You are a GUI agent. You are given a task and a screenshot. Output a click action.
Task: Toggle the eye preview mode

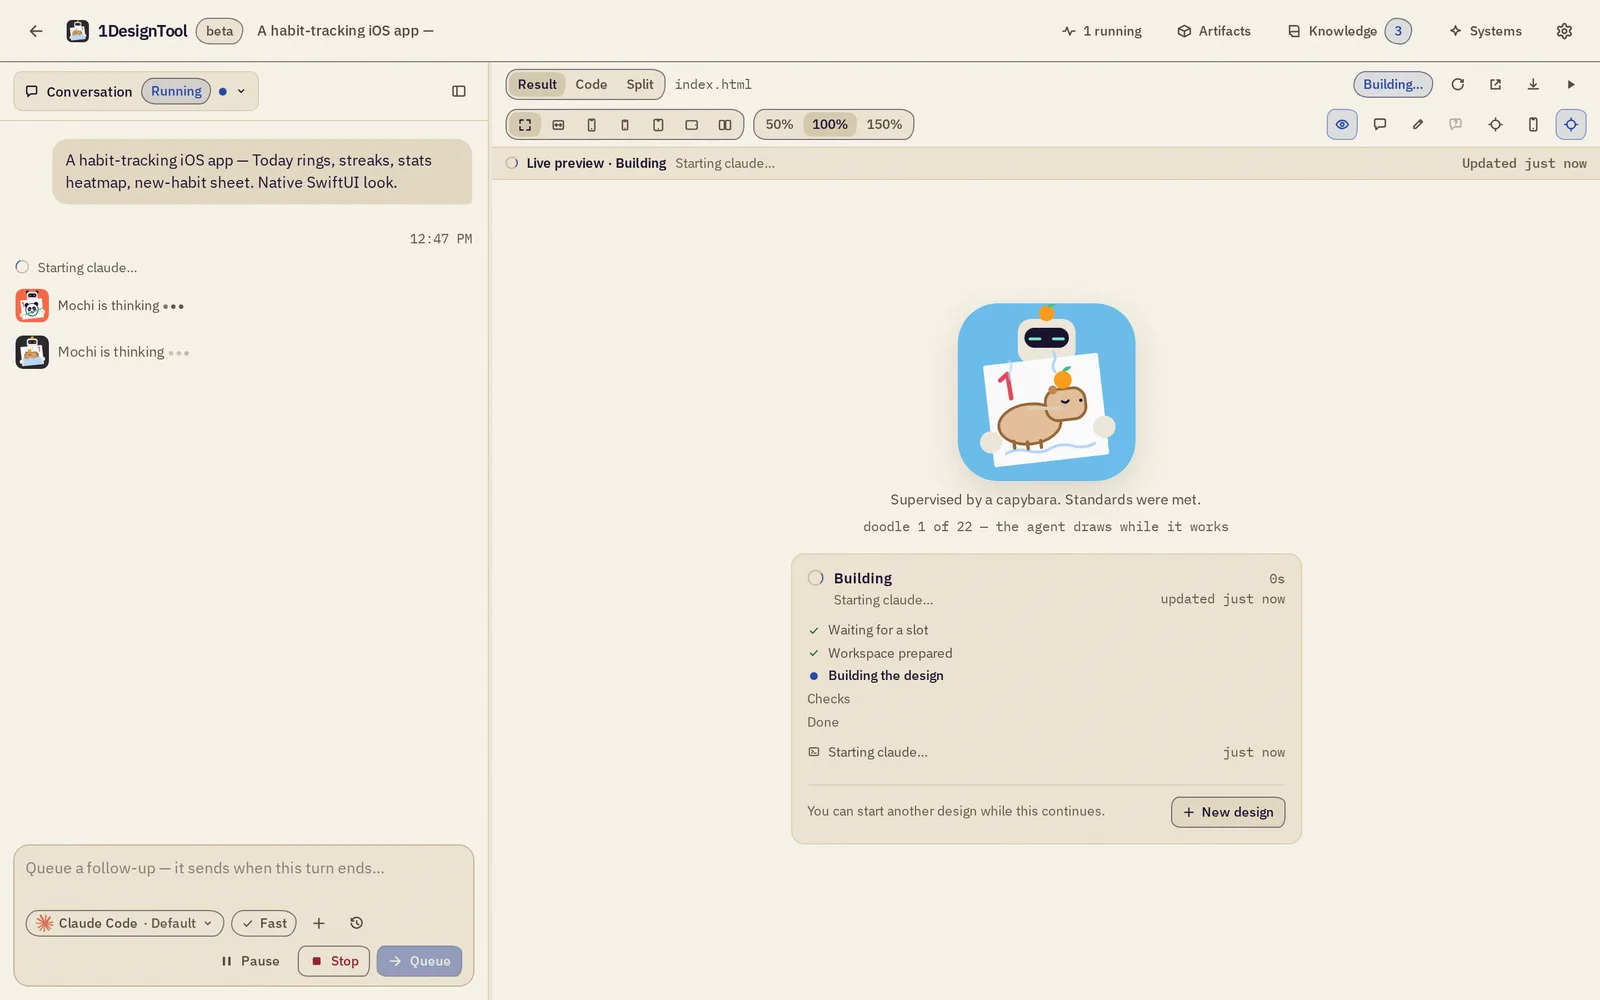(1342, 125)
